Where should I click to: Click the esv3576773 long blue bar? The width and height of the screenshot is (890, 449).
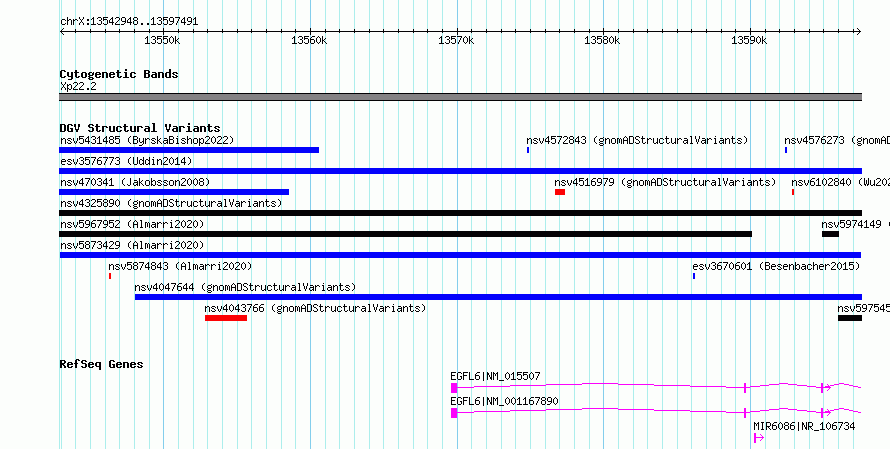tap(461, 171)
